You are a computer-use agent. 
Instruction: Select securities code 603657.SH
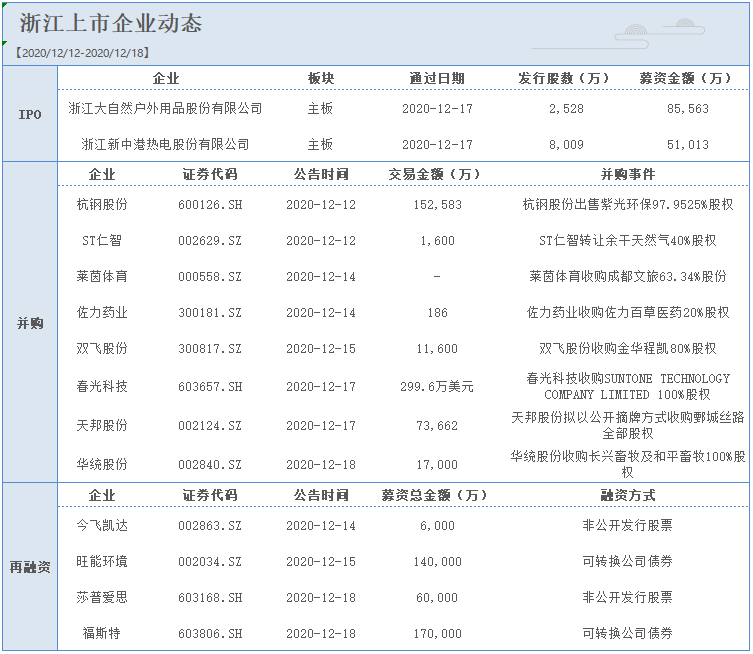210,387
